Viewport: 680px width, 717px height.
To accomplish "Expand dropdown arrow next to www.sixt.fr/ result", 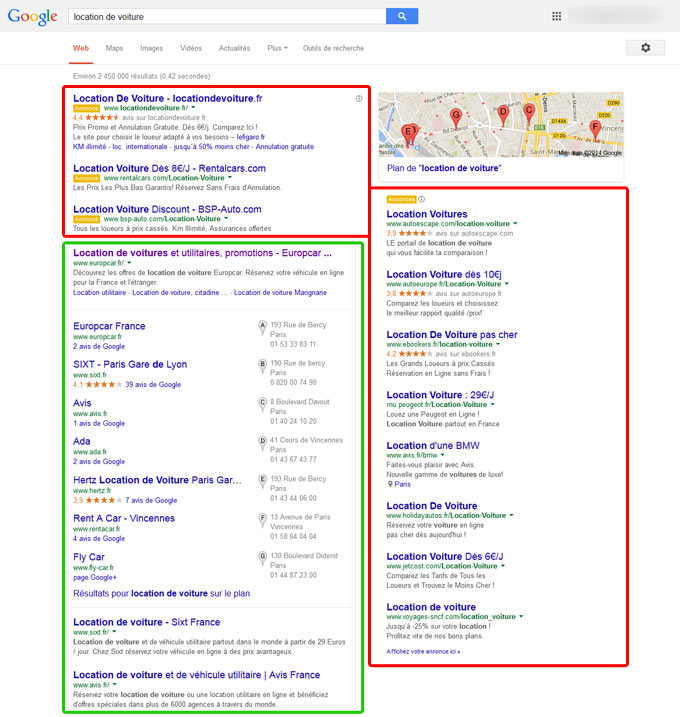I will (x=114, y=632).
